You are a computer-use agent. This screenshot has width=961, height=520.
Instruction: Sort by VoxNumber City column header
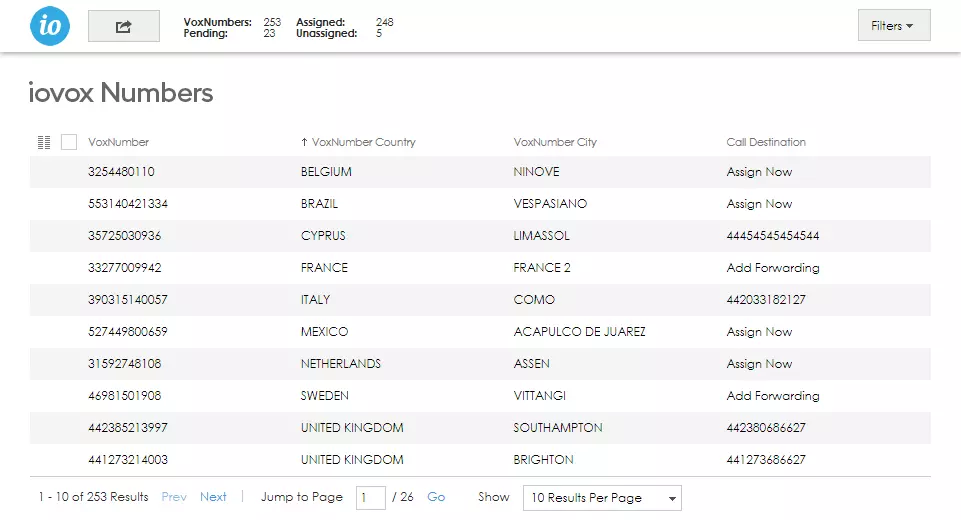[x=555, y=142]
